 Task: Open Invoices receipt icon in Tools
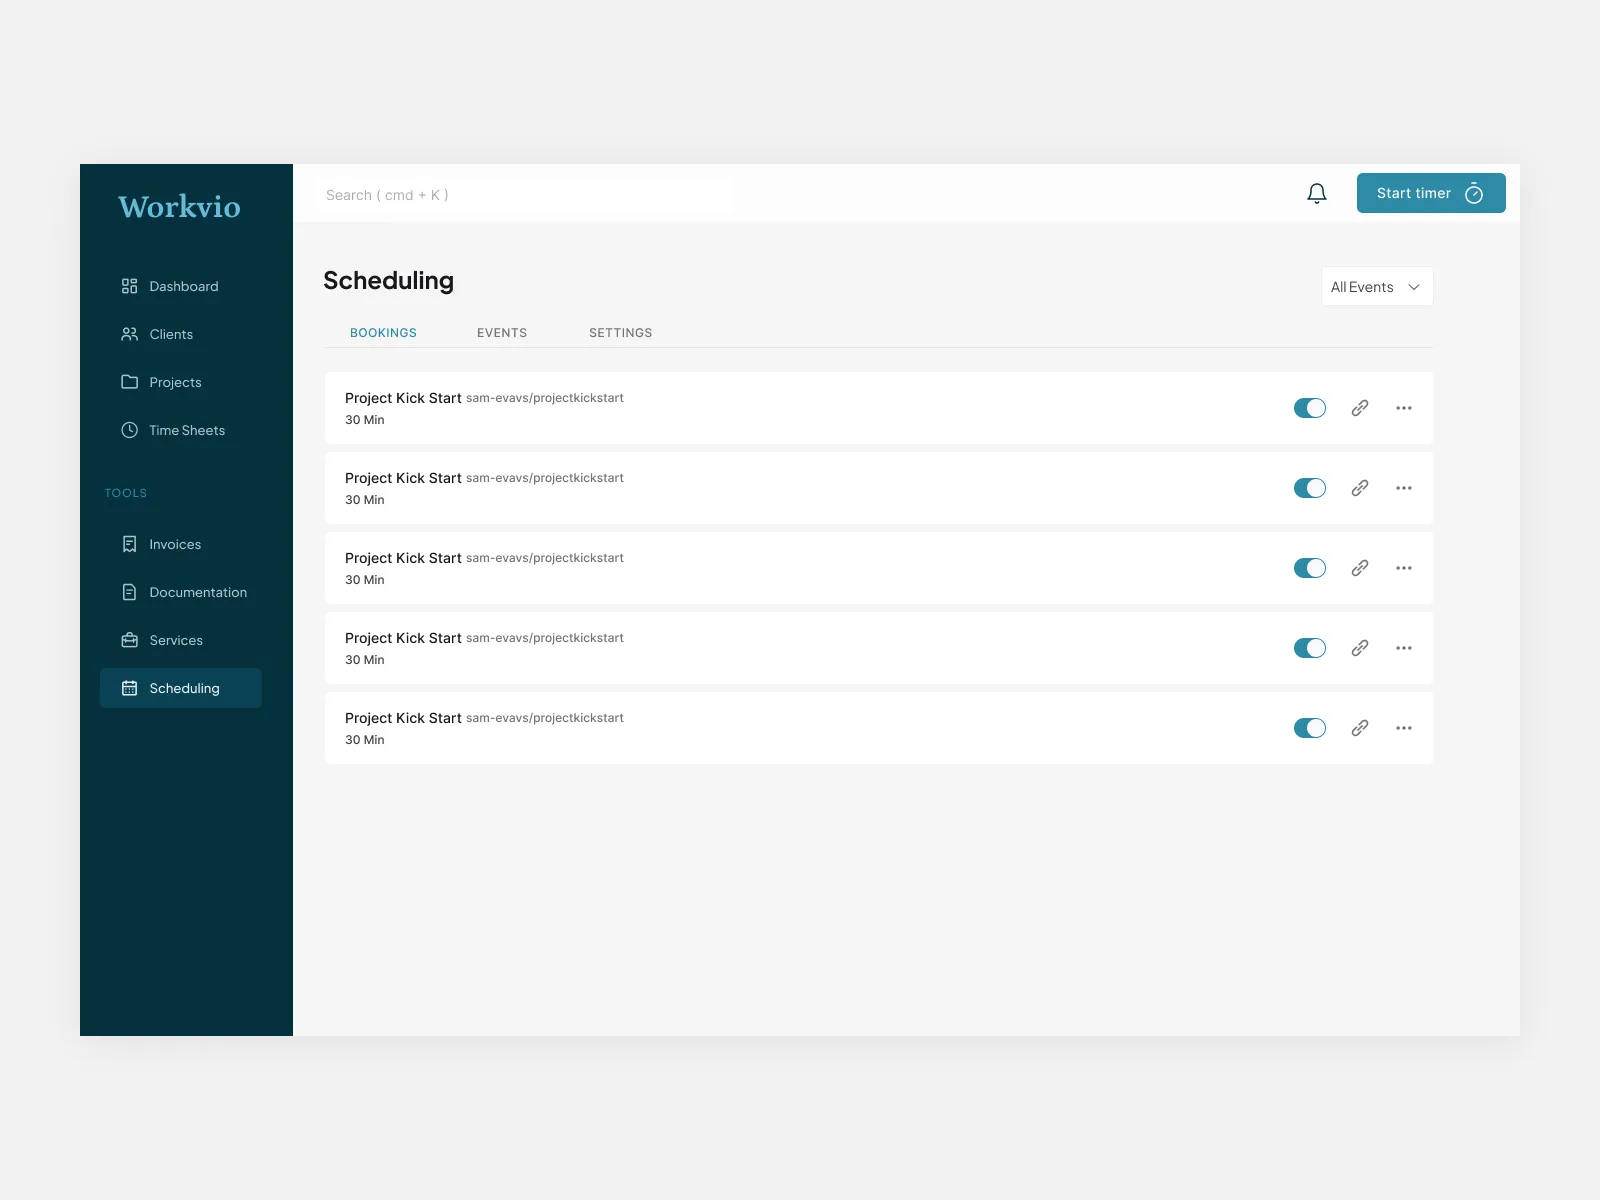(129, 544)
